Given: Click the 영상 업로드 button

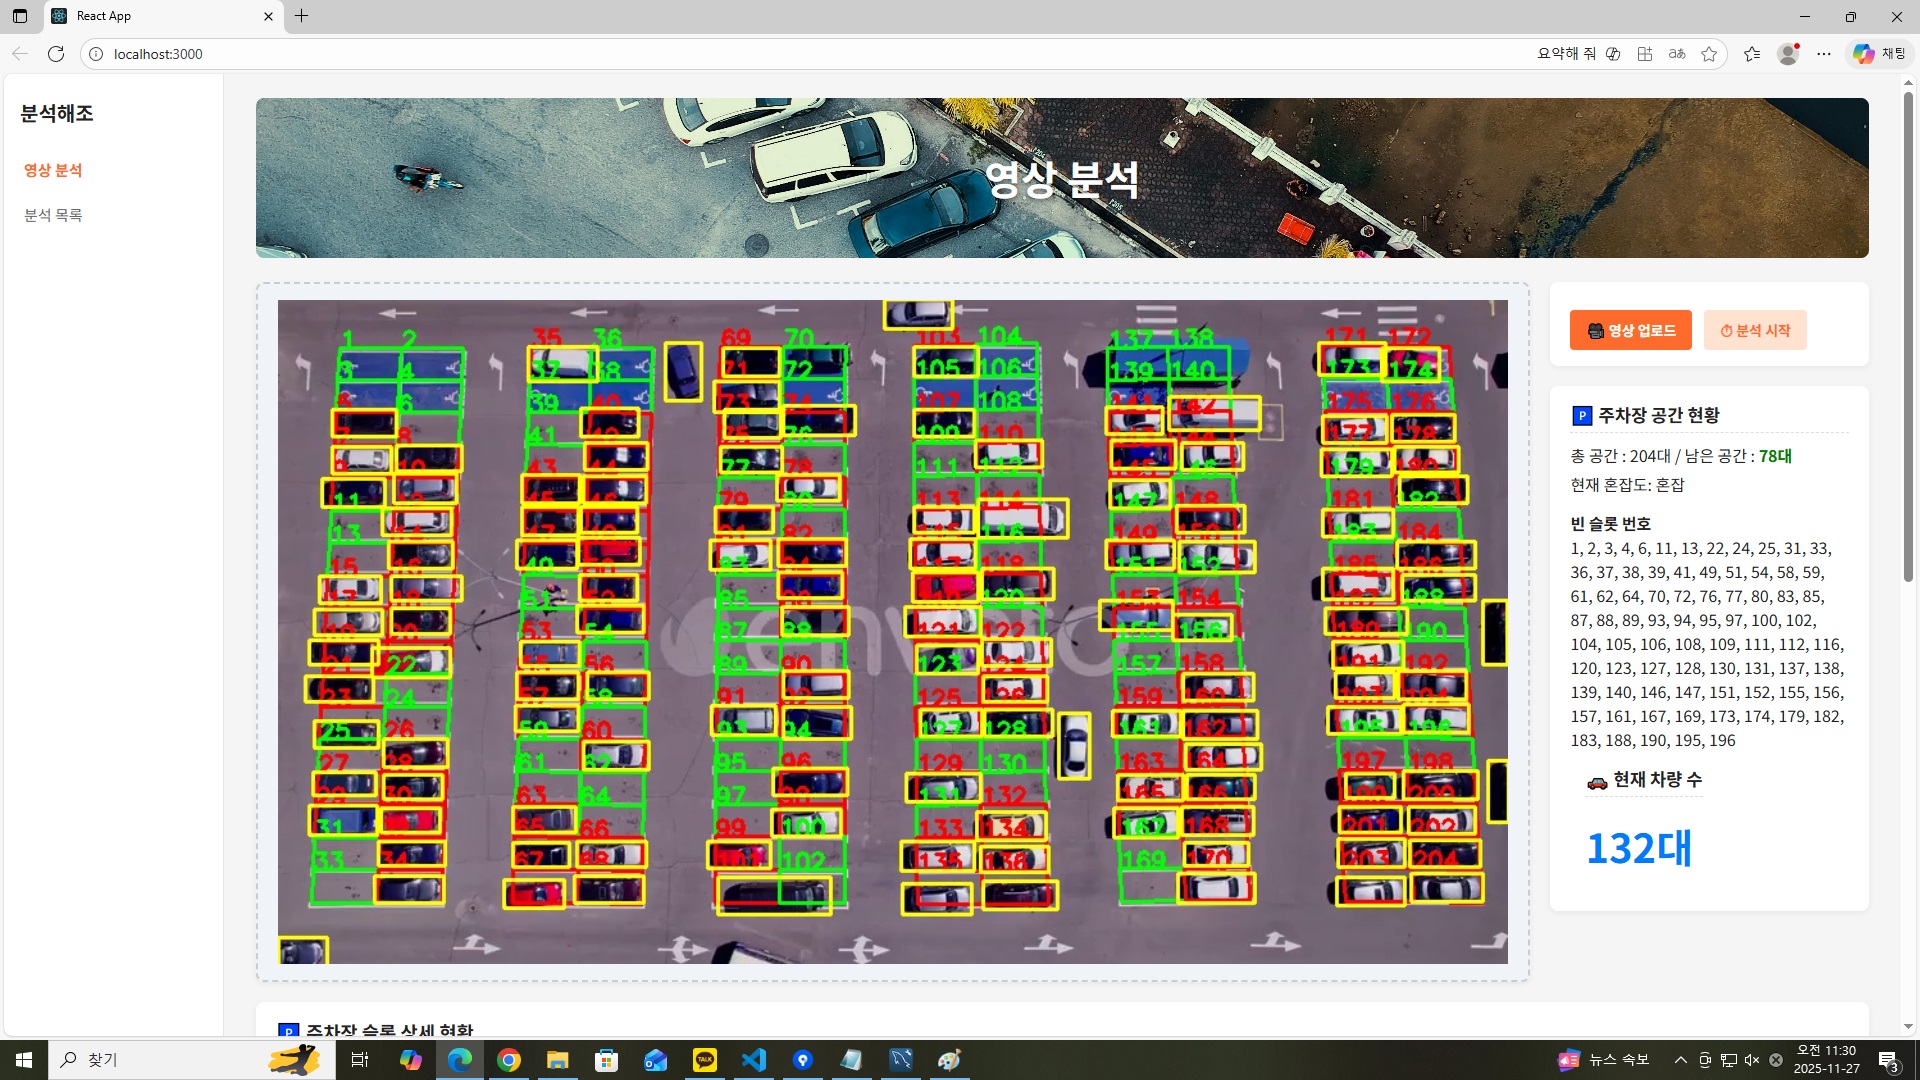Looking at the screenshot, I should (x=1630, y=330).
